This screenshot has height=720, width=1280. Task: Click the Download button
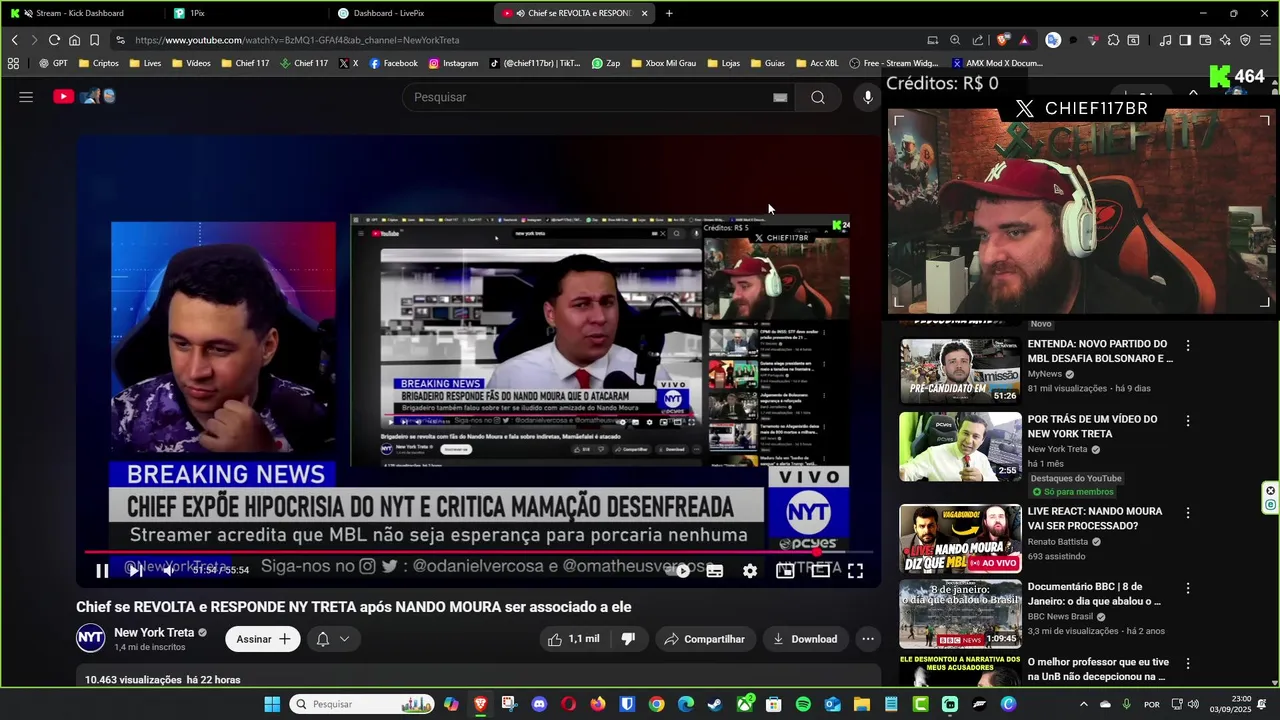coord(805,639)
